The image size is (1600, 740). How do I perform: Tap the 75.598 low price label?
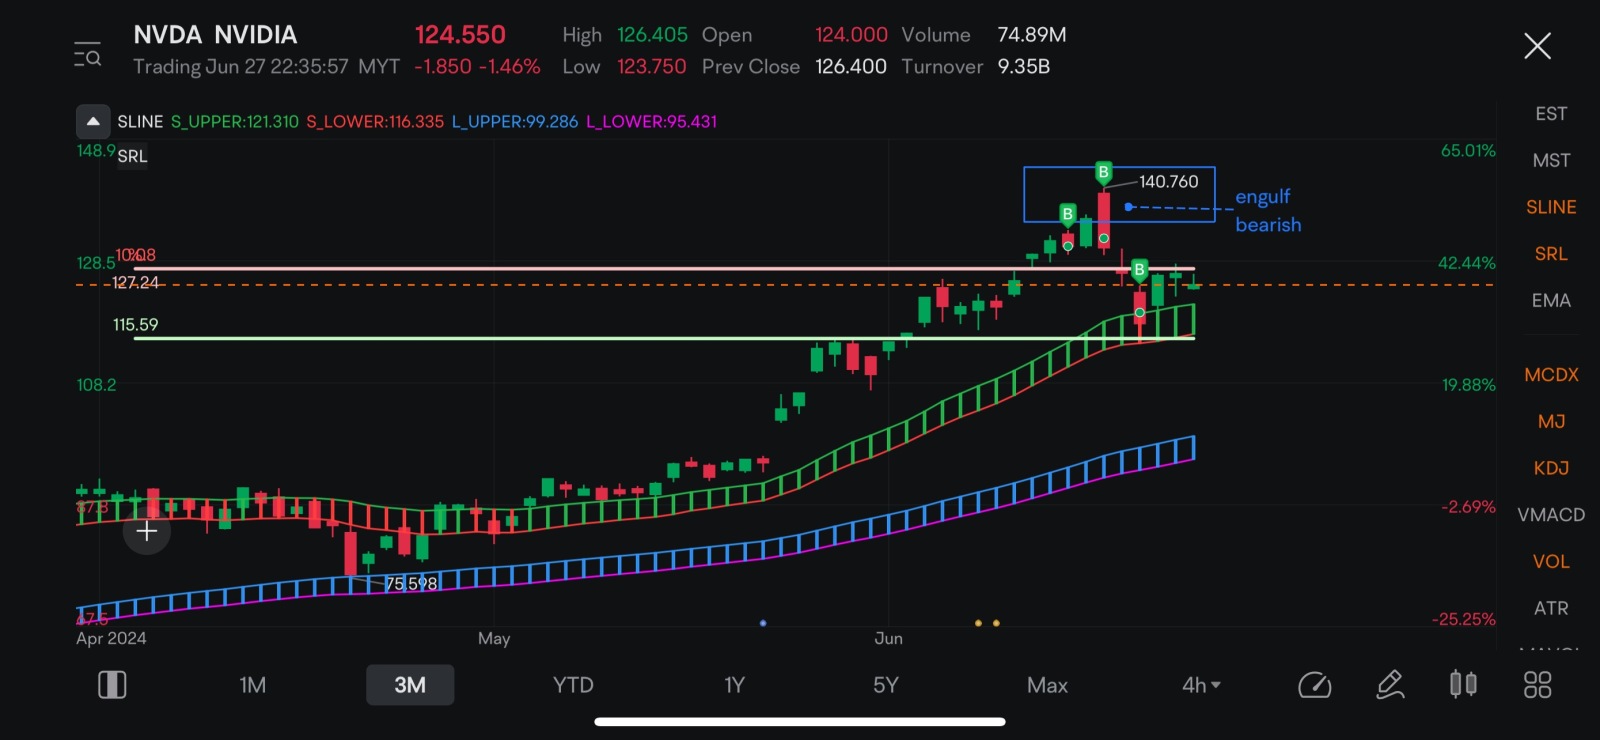point(412,583)
